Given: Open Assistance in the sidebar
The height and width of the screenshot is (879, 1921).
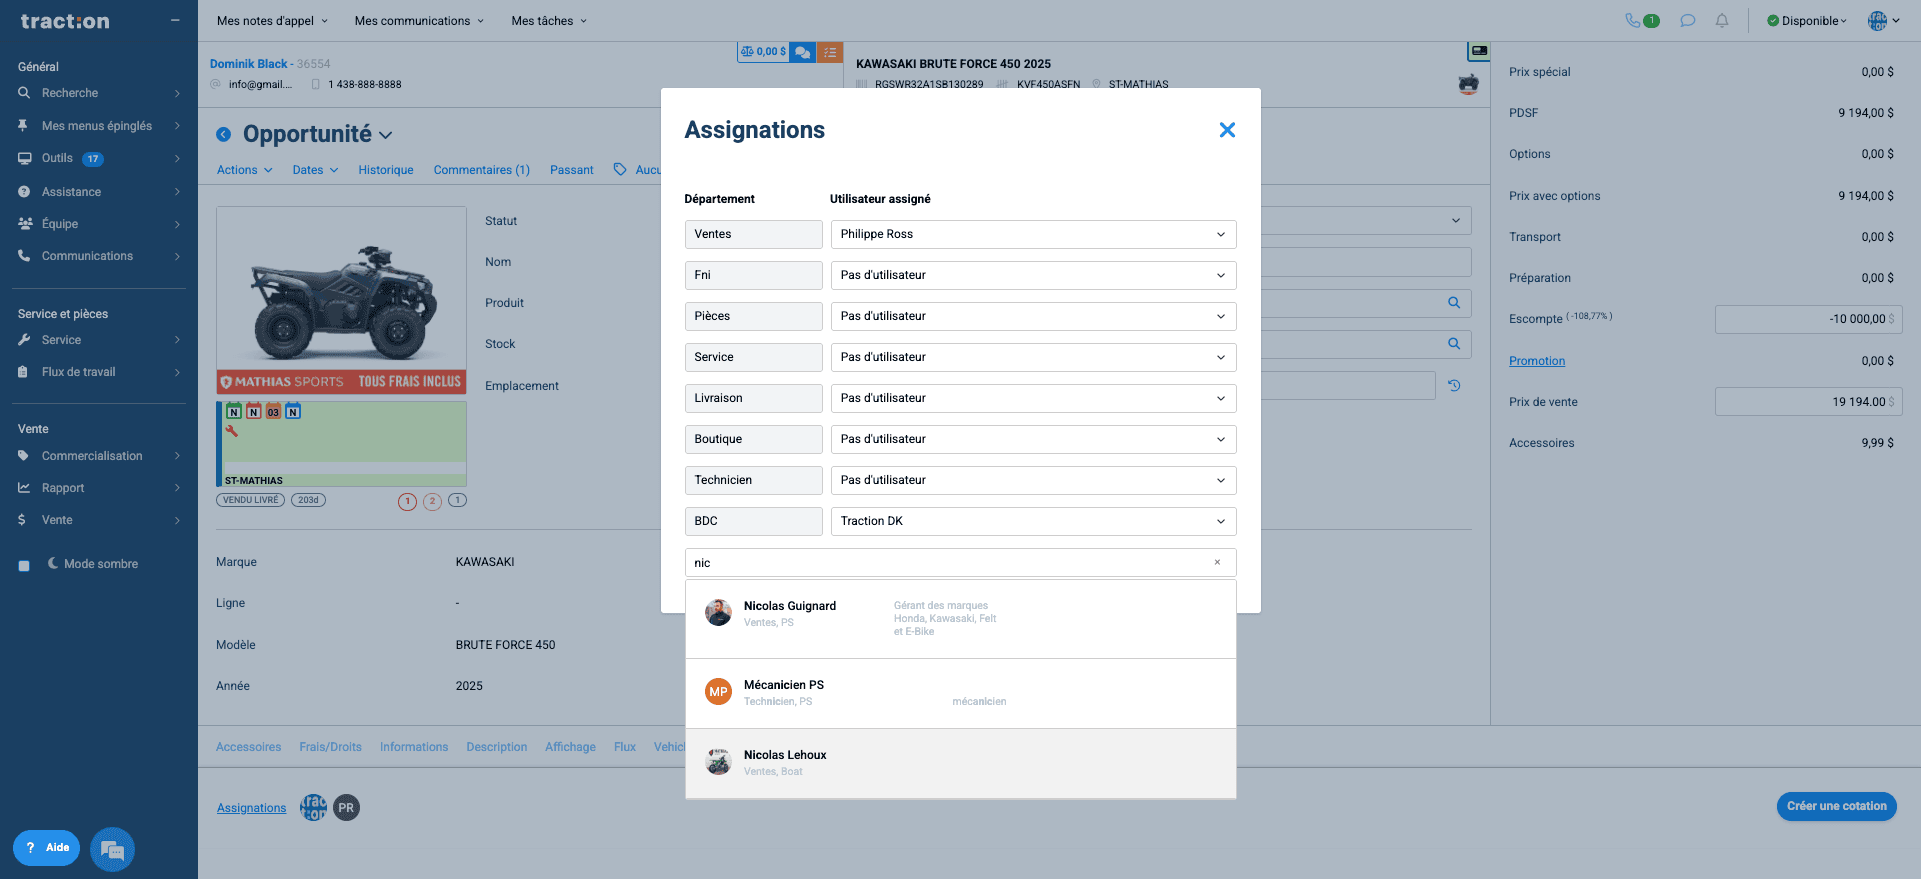Looking at the screenshot, I should [99, 192].
